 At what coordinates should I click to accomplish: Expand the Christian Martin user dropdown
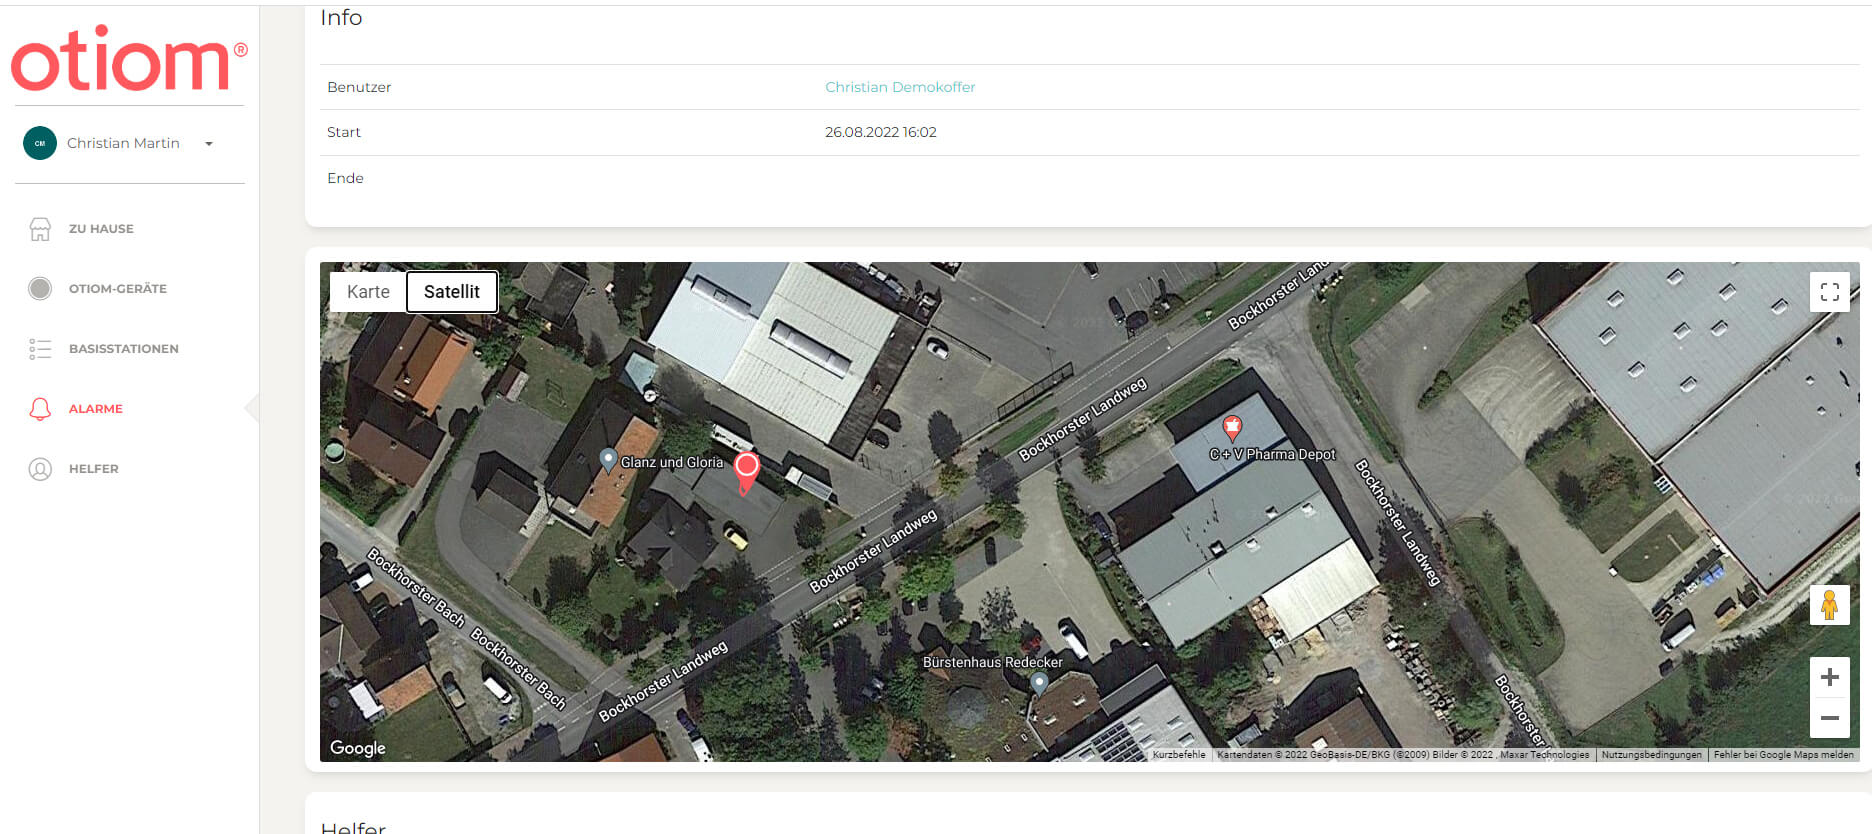coord(209,144)
